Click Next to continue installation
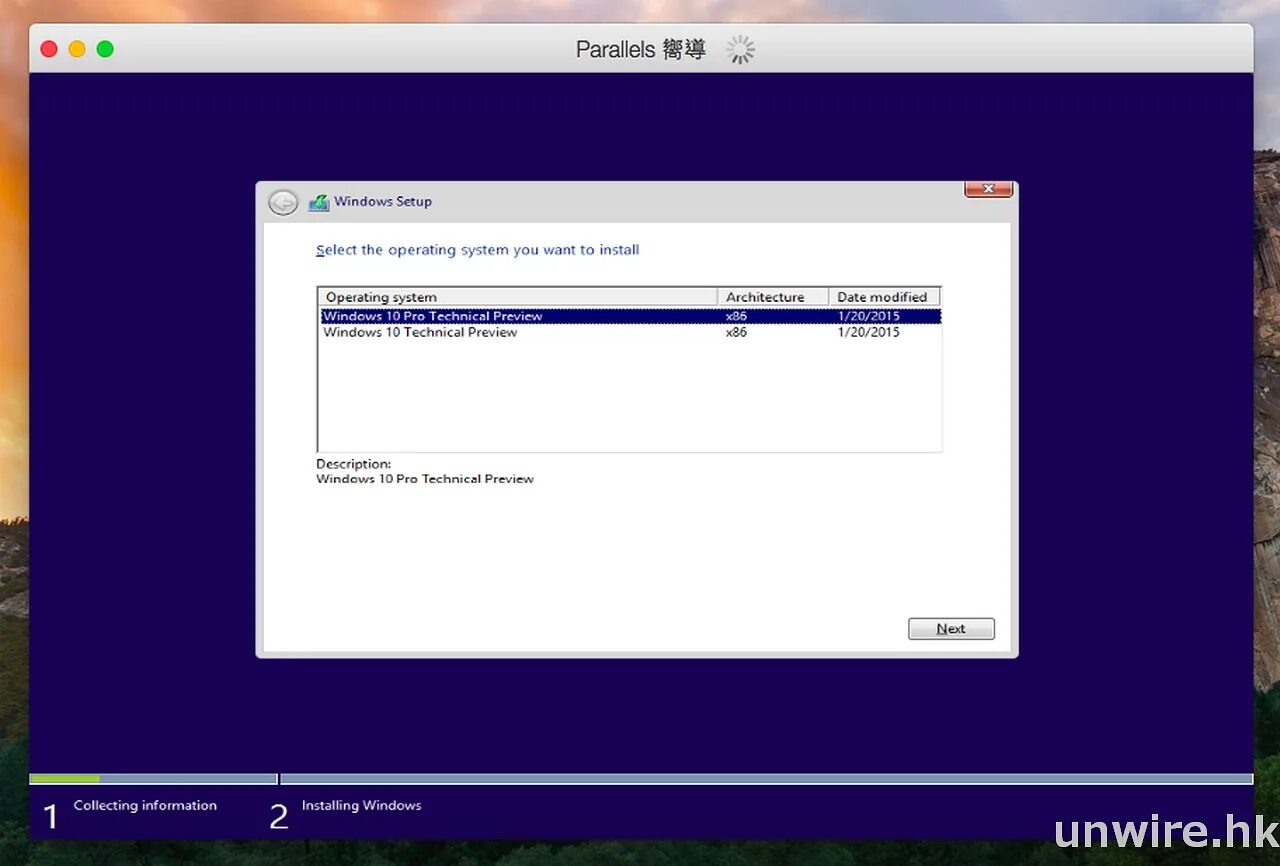The width and height of the screenshot is (1280, 866). tap(951, 629)
